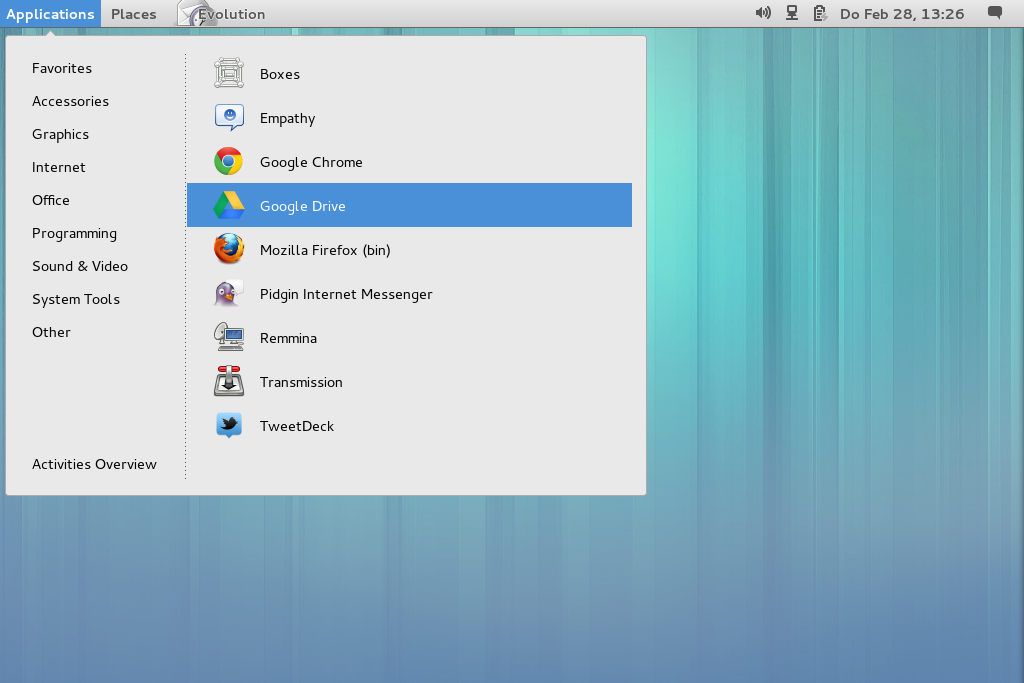Image resolution: width=1024 pixels, height=683 pixels.
Task: Click the 'TweetDeck' text label
Action: coord(296,426)
